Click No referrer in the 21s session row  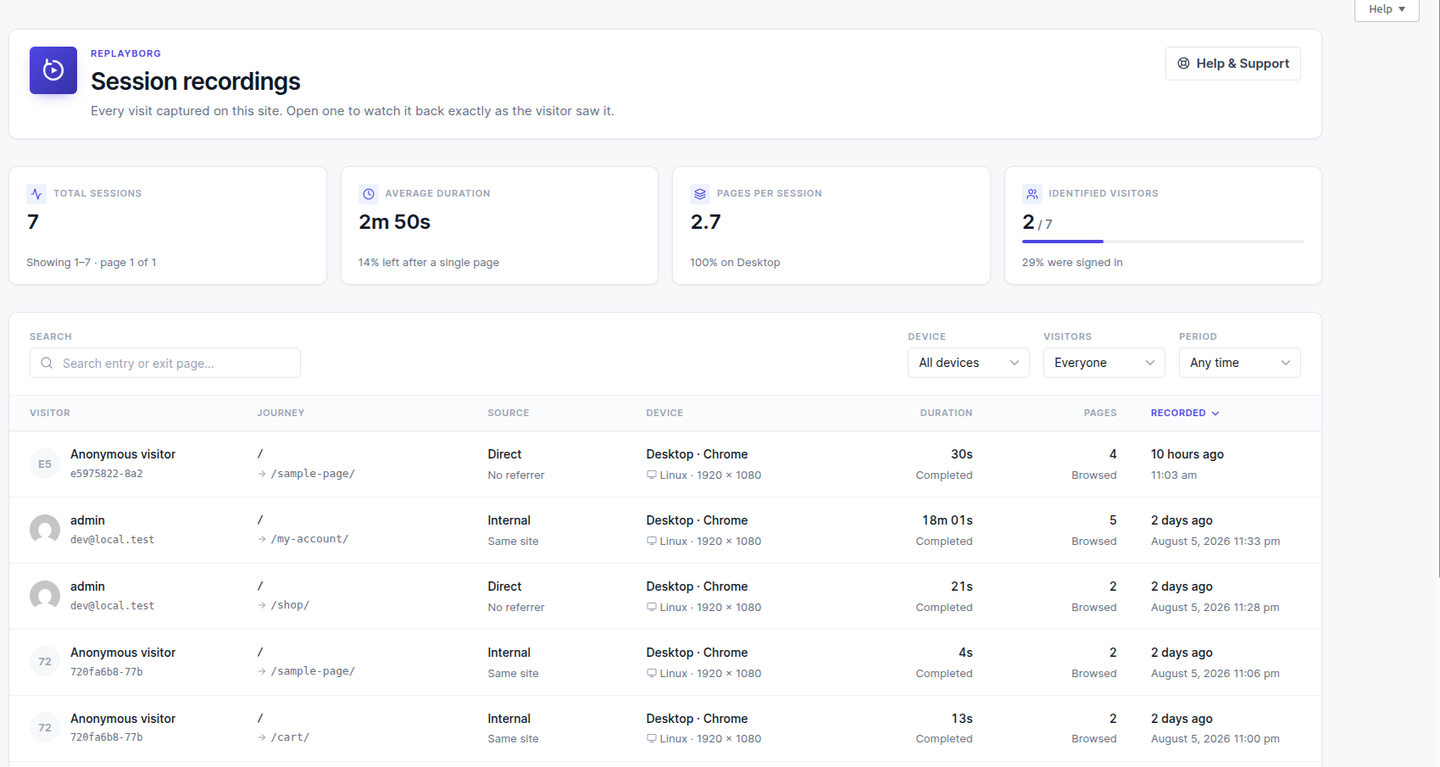516,607
